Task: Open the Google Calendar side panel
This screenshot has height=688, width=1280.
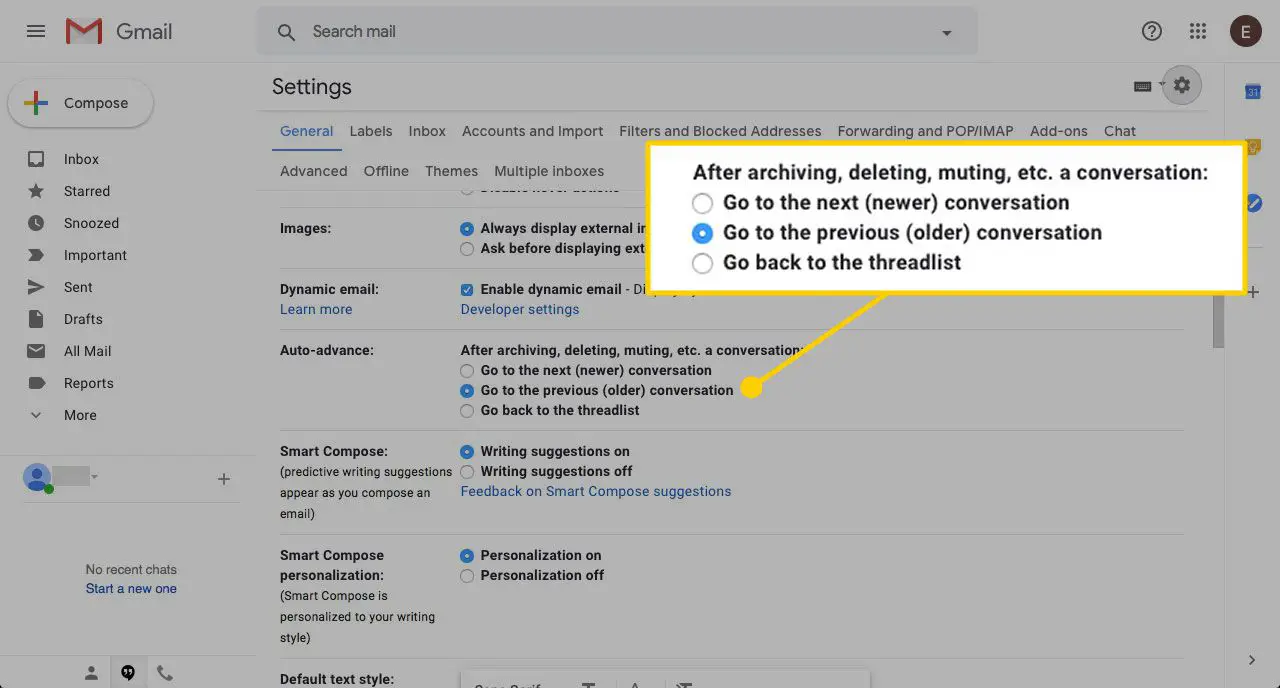Action: 1252,91
